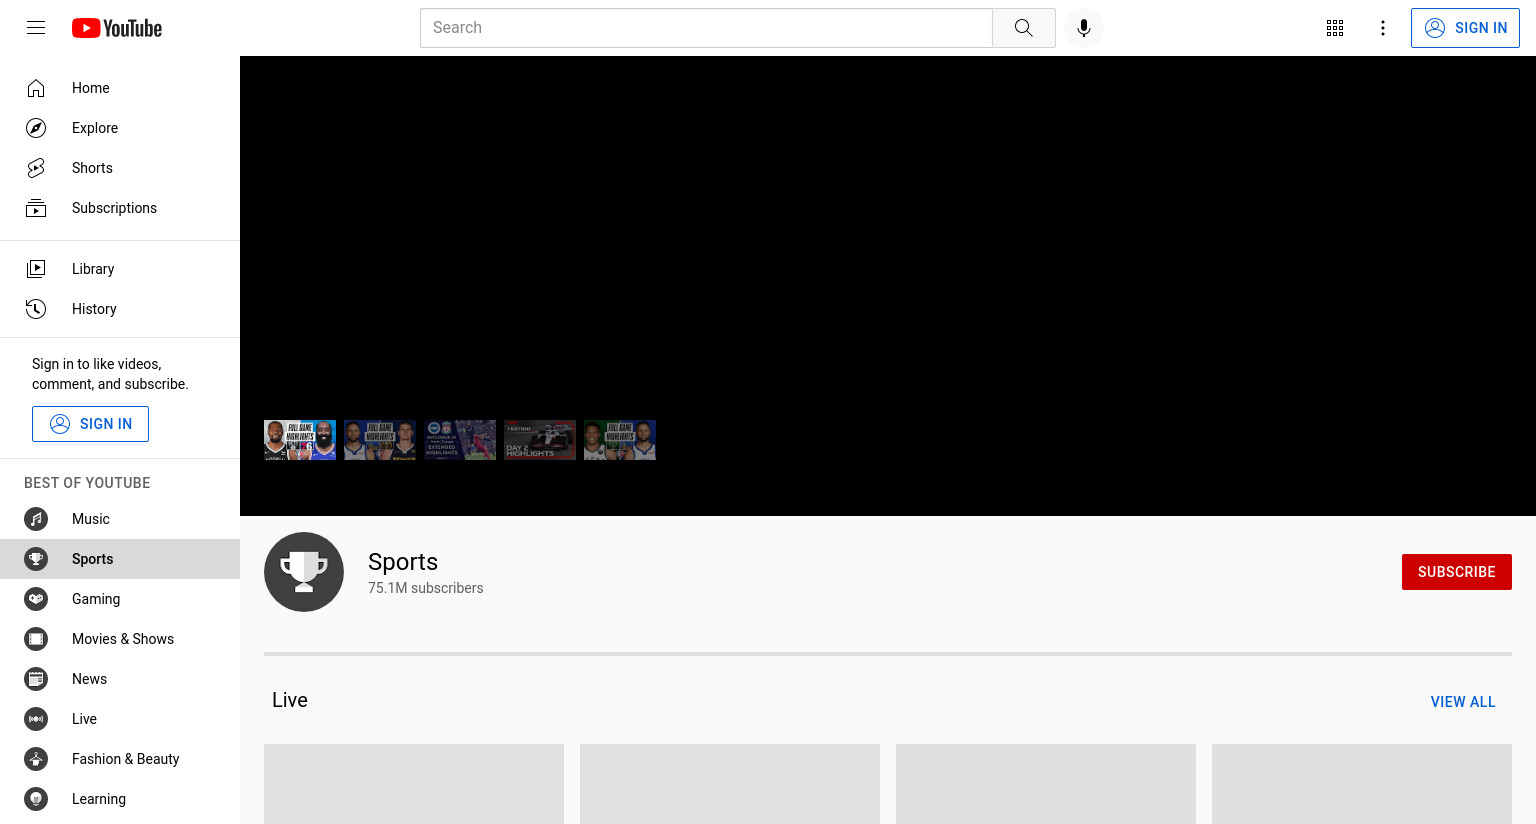Click the Library icon
Image resolution: width=1536 pixels, height=824 pixels.
coord(36,269)
